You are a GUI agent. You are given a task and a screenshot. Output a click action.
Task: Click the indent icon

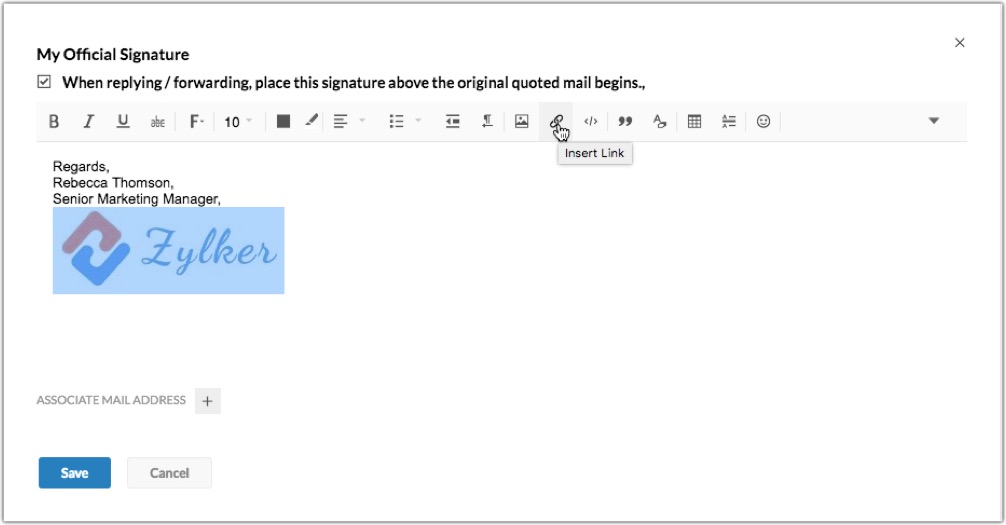coord(453,121)
